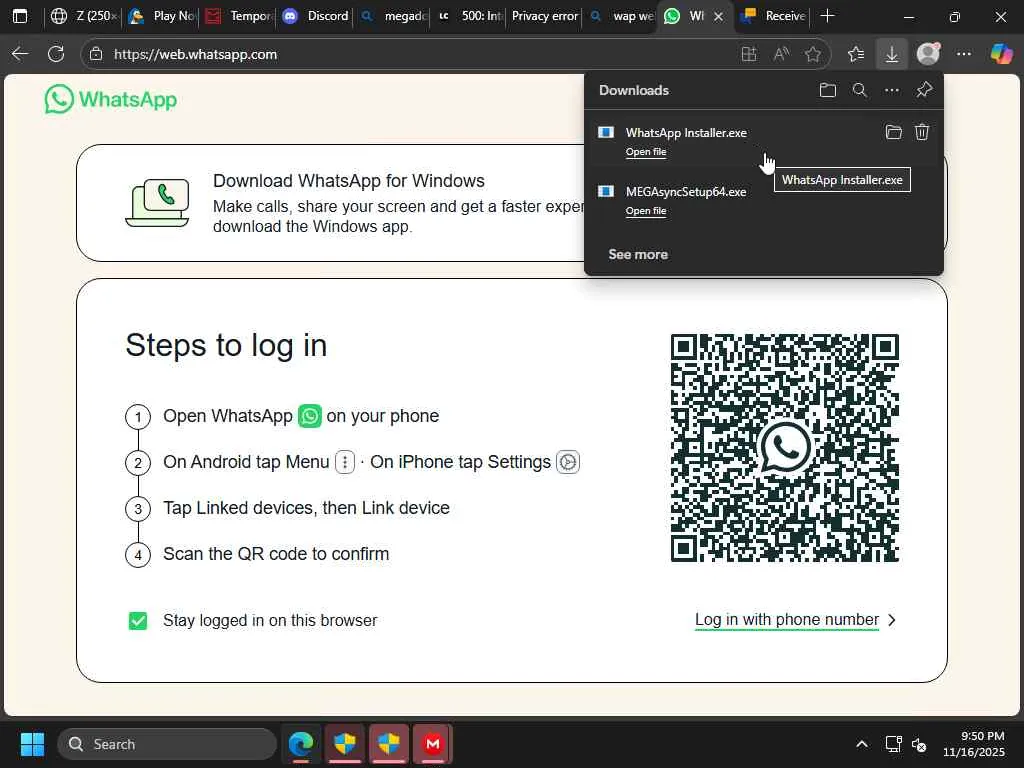Open more options in Downloads panel

coord(892,90)
